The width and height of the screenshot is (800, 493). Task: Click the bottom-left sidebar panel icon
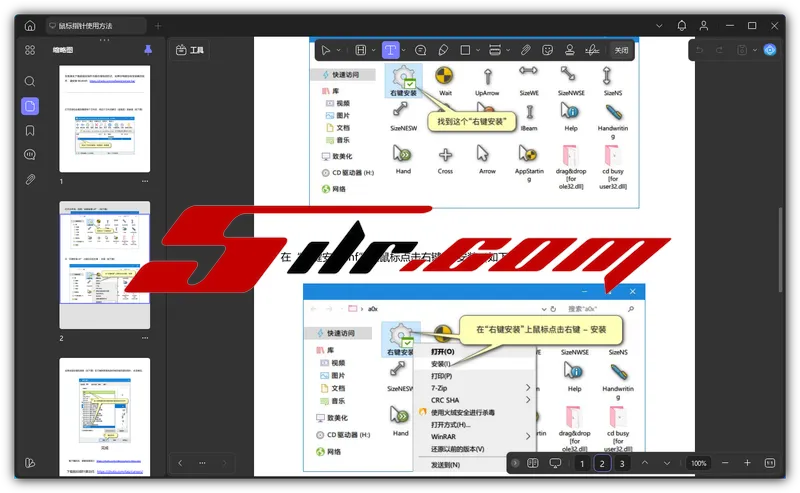(30, 462)
